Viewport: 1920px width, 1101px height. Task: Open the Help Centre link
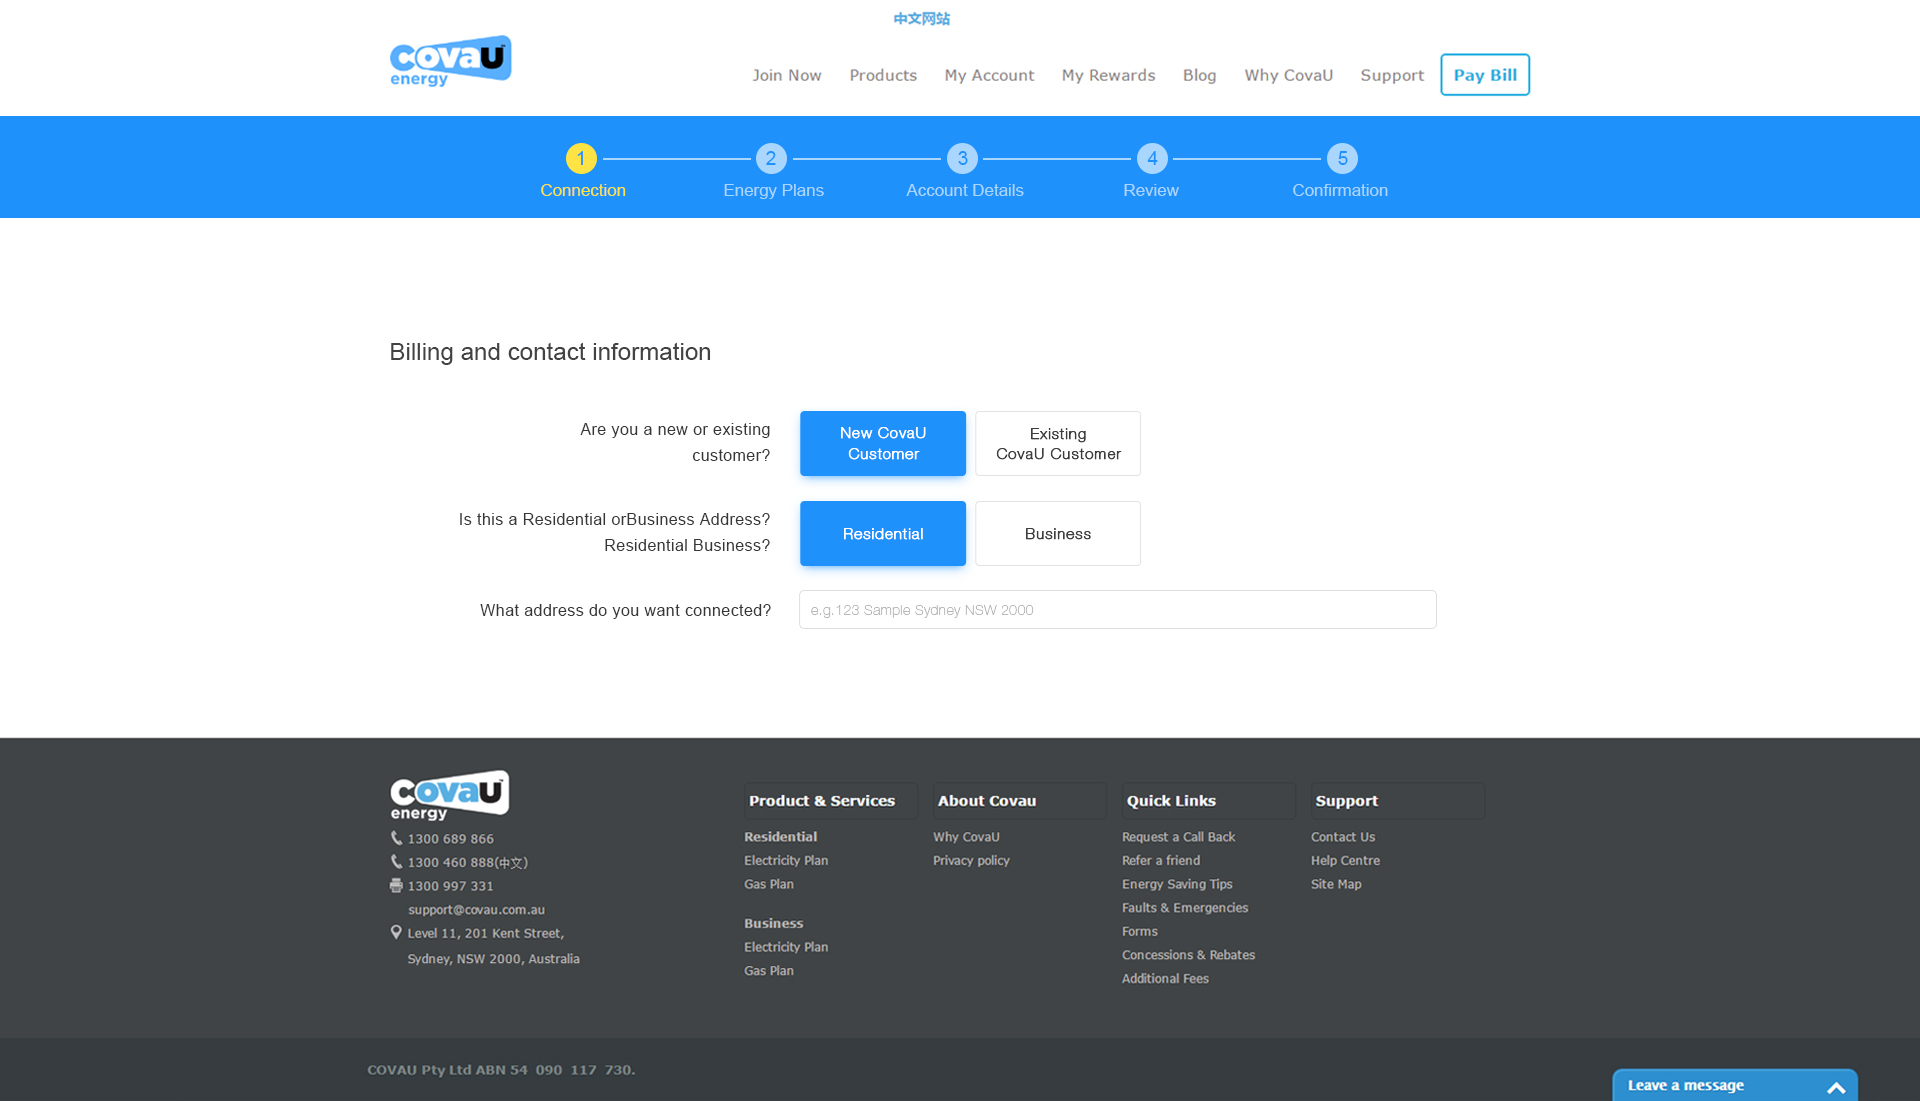point(1345,860)
